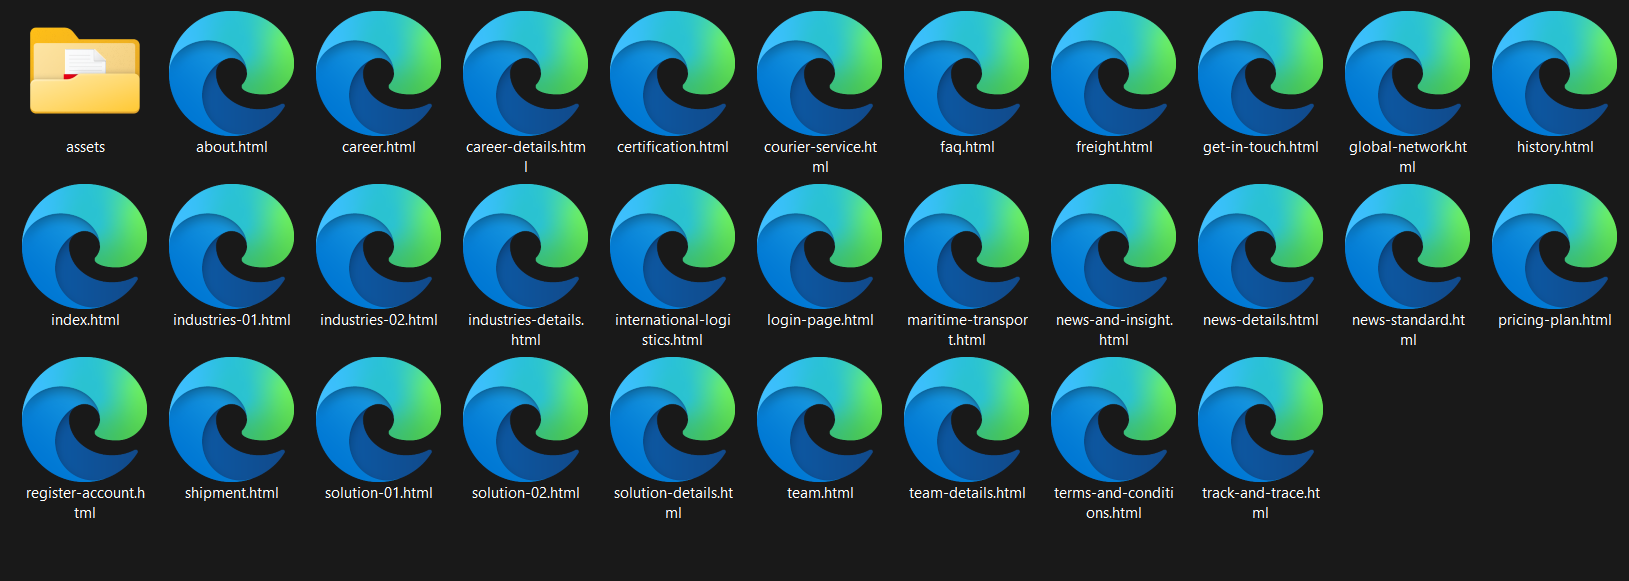Click the solution-01.html file icon
Viewport: 1629px width, 581px height.
(x=379, y=419)
